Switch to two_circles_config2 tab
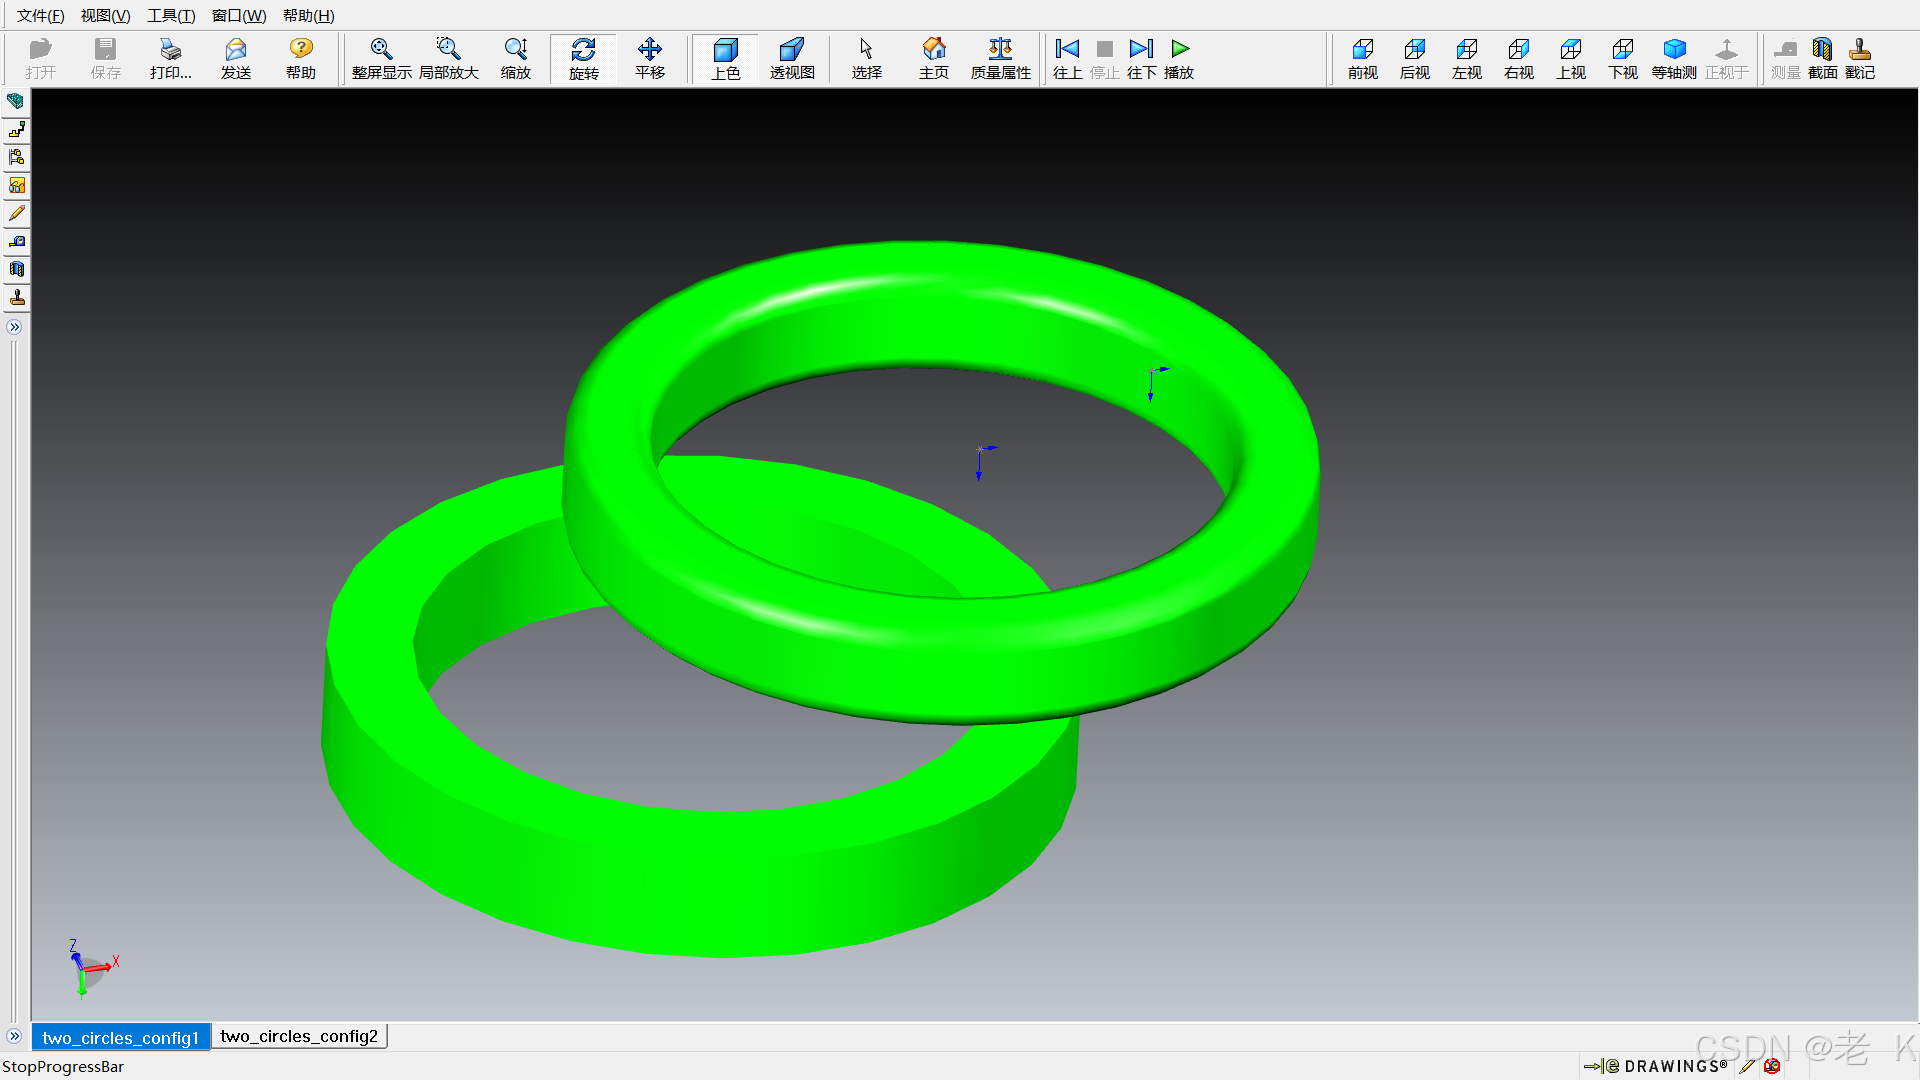Image resolution: width=1920 pixels, height=1080 pixels. point(299,1036)
